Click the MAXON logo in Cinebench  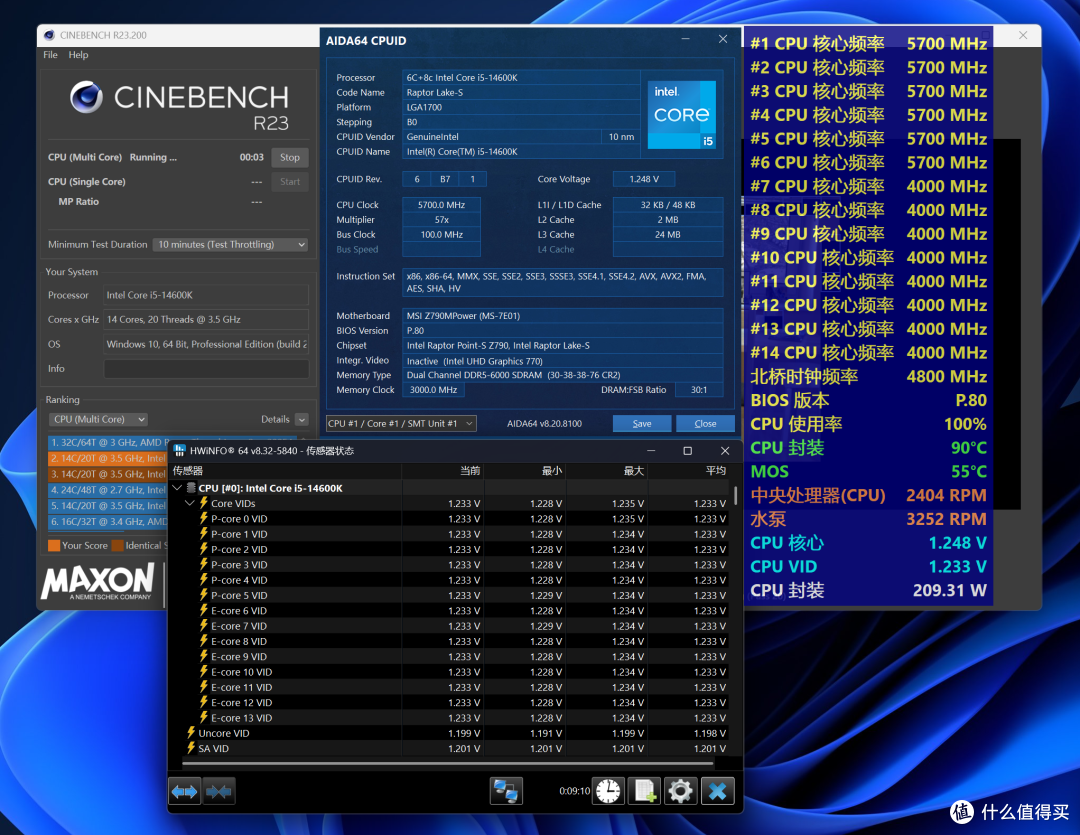(x=98, y=581)
